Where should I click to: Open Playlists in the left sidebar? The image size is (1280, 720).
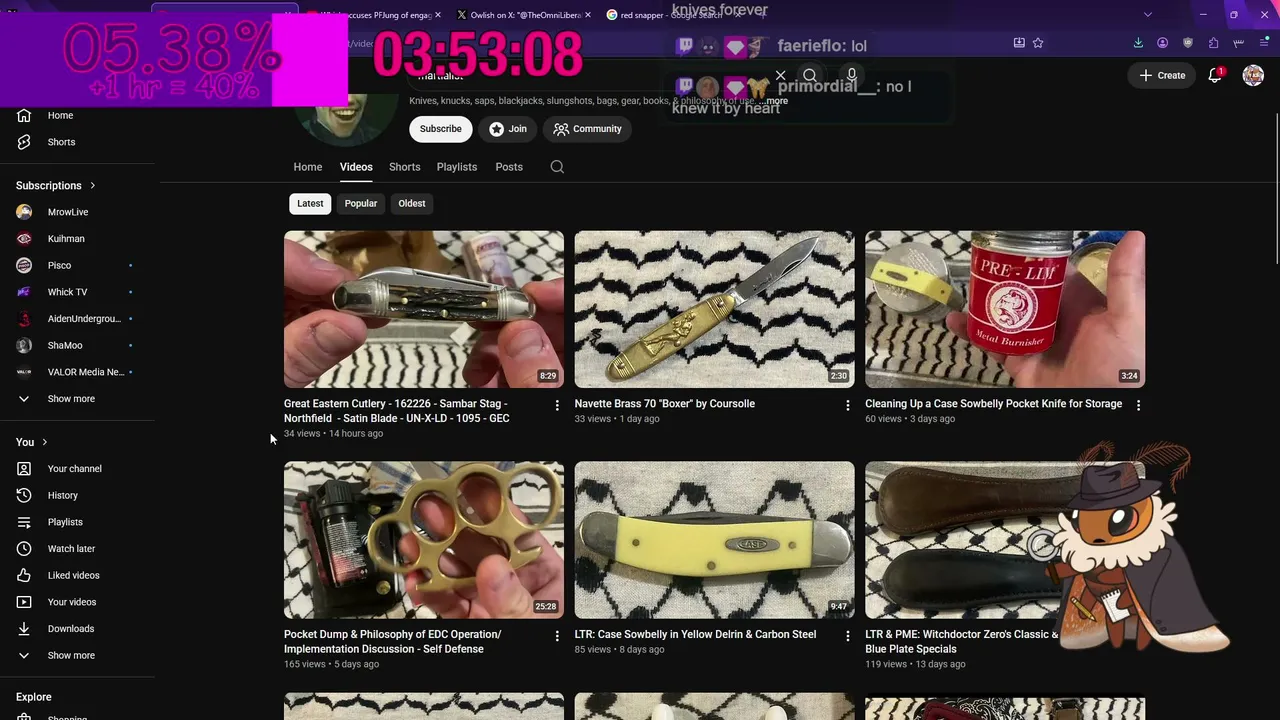(65, 522)
